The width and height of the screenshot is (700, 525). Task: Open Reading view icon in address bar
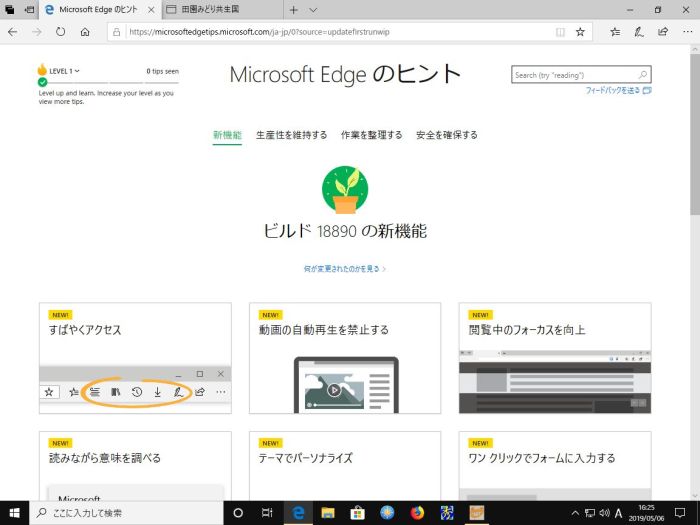(560, 31)
